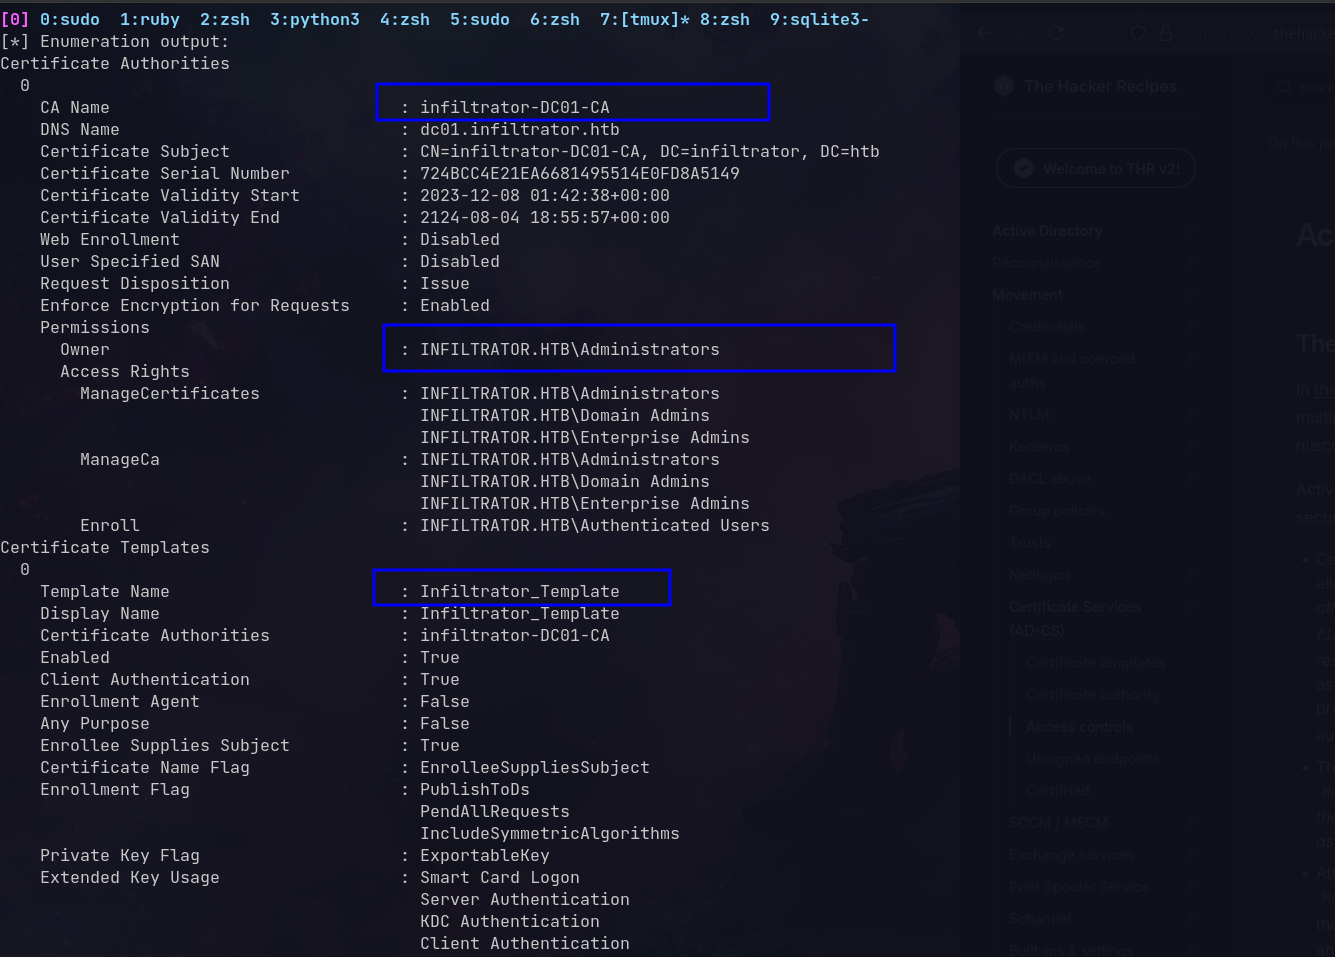Open the Certificate templates page
This screenshot has width=1335, height=957.
pyautogui.click(x=1095, y=663)
